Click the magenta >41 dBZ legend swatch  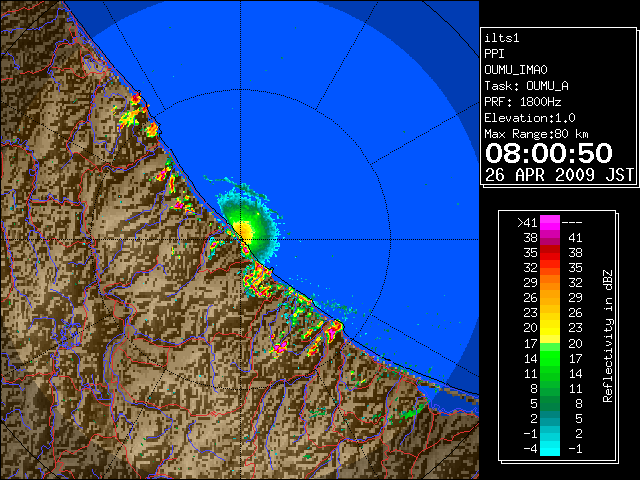pyautogui.click(x=550, y=222)
